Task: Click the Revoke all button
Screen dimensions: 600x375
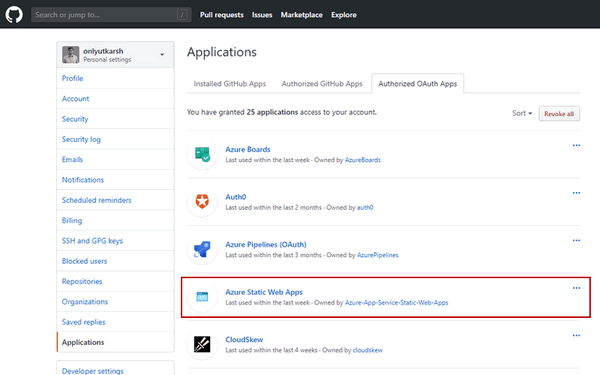Action: (x=559, y=114)
